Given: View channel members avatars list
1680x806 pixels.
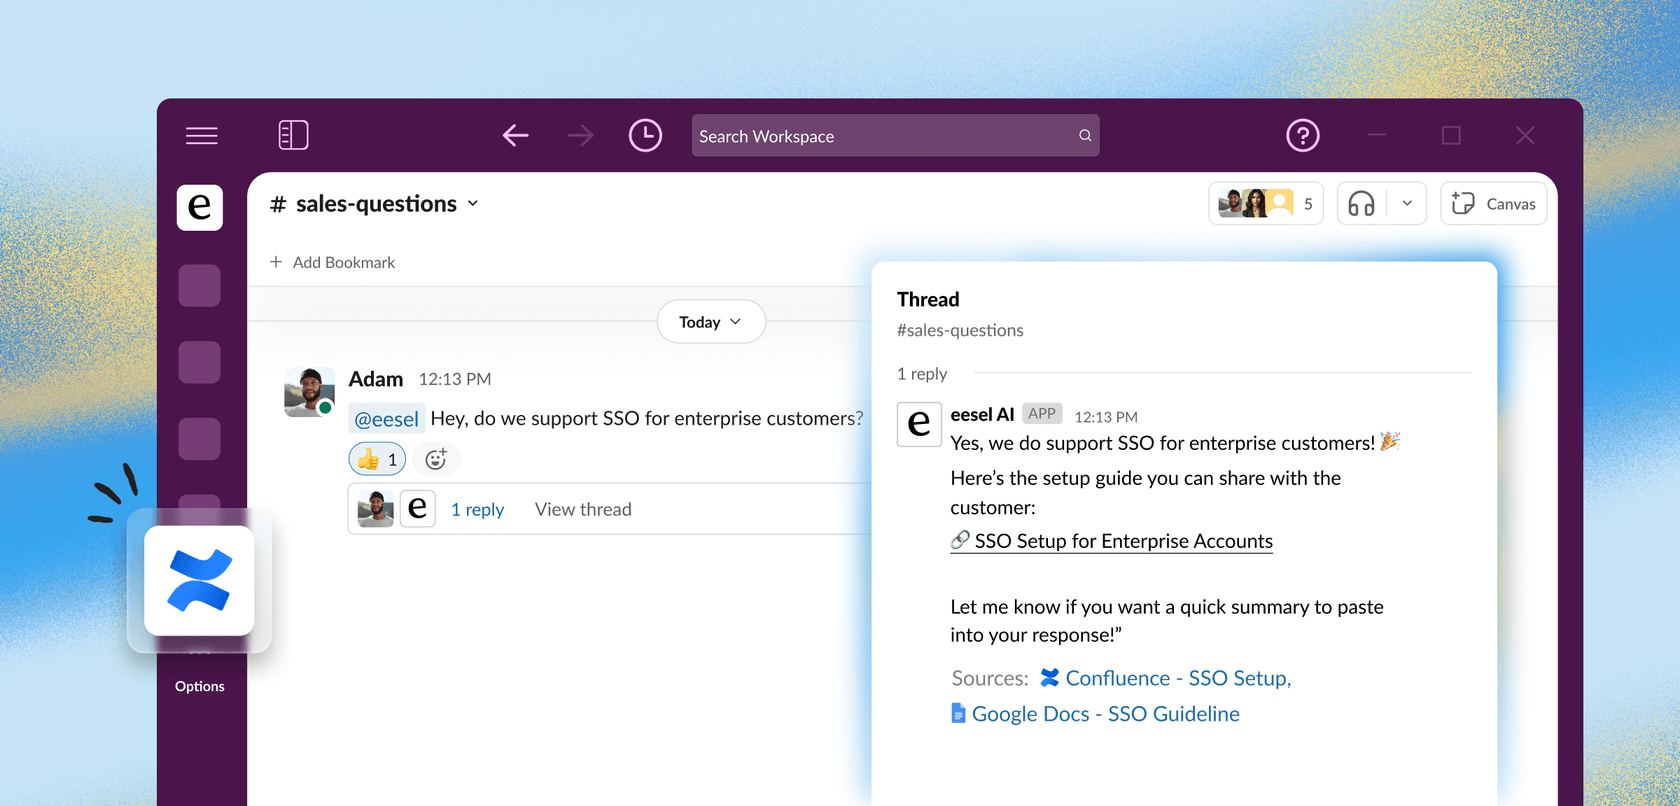Looking at the screenshot, I should (1265, 204).
